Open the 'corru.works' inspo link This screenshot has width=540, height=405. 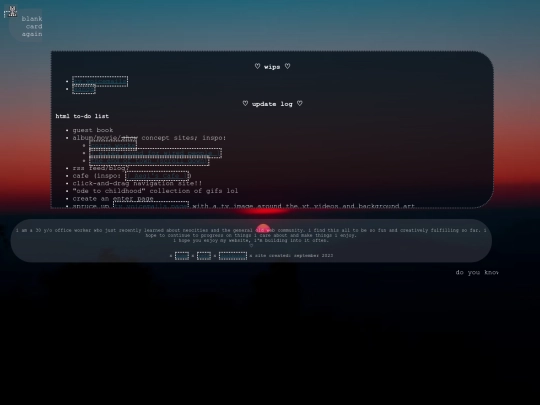tap(113, 145)
